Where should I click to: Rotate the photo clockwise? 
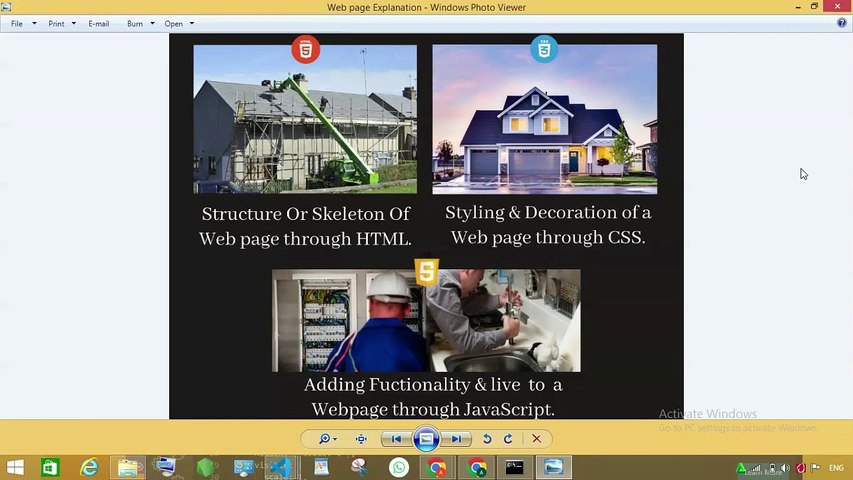508,439
